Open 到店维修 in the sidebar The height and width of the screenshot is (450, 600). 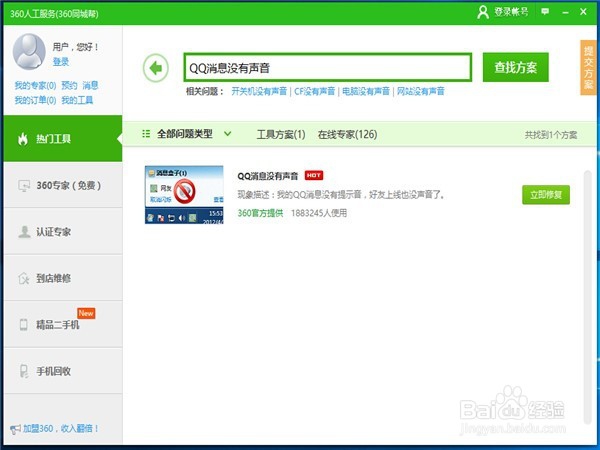point(63,278)
